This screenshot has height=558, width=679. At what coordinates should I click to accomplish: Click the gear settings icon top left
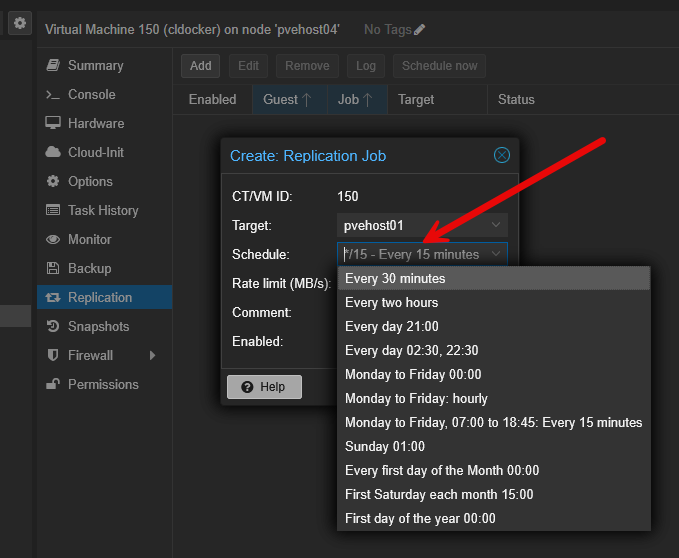pyautogui.click(x=20, y=23)
